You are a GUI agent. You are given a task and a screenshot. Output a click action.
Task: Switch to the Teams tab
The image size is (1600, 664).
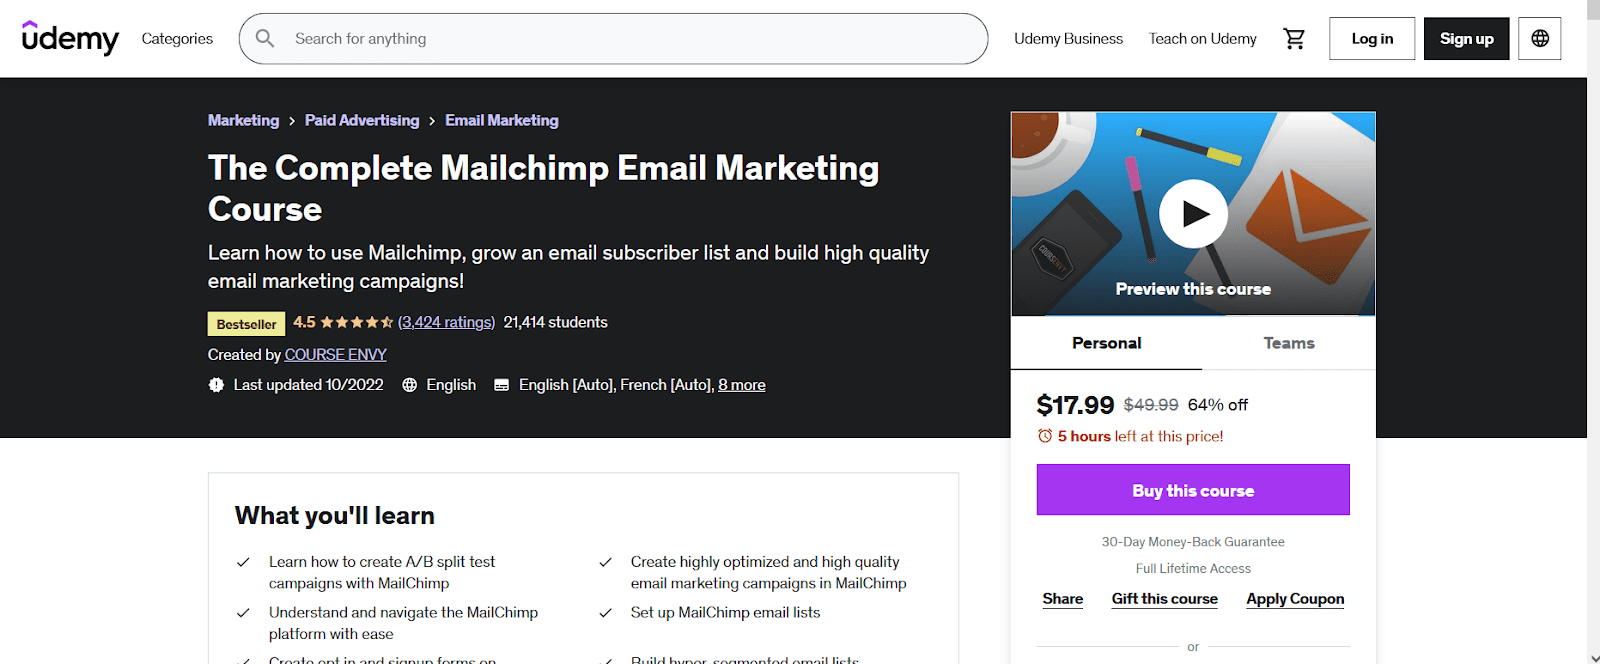(1288, 342)
